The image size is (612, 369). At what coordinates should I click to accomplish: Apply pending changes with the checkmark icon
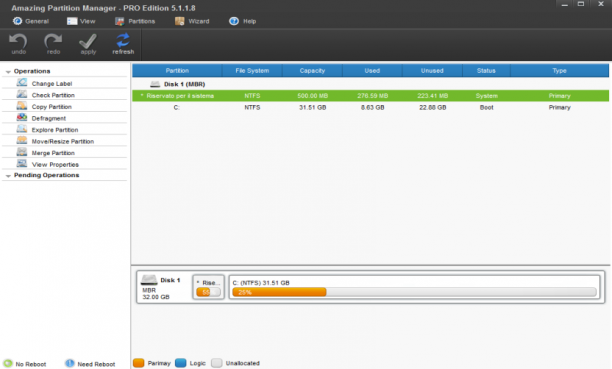(88, 41)
